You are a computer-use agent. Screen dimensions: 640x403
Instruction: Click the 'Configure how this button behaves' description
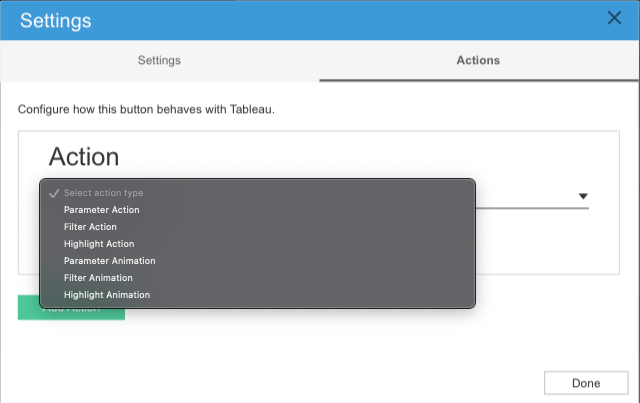[146, 108]
